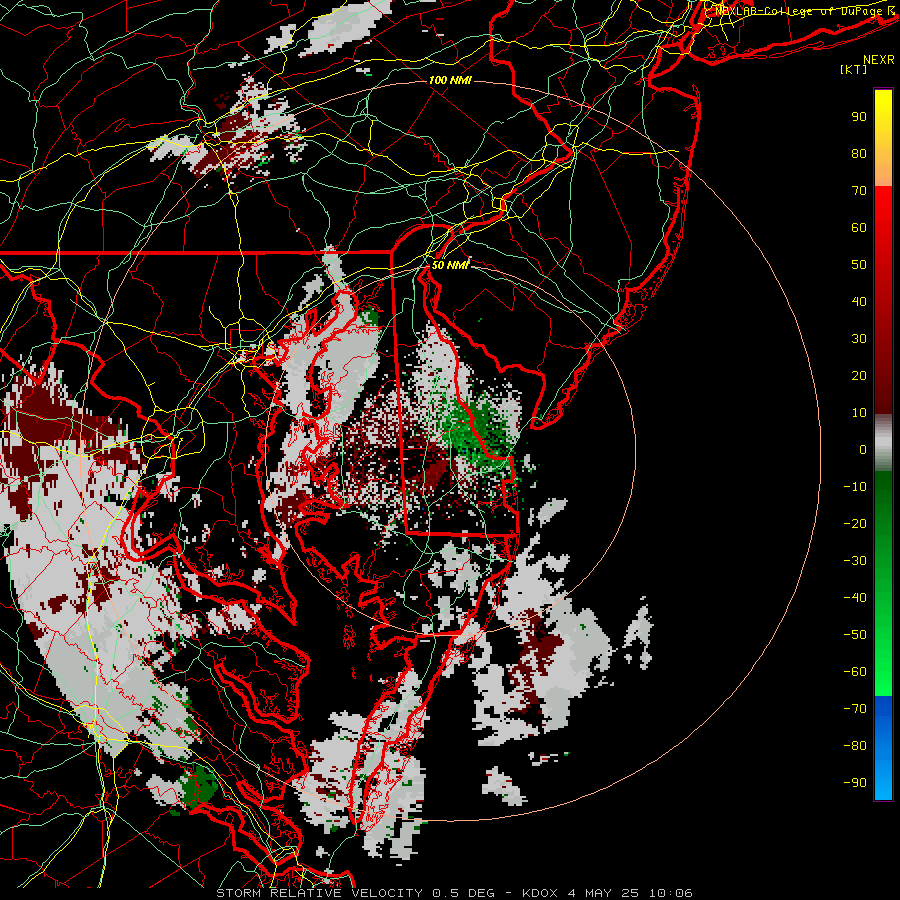Click the "-90" value on the velocity scale
The image size is (900, 900).
pos(855,782)
